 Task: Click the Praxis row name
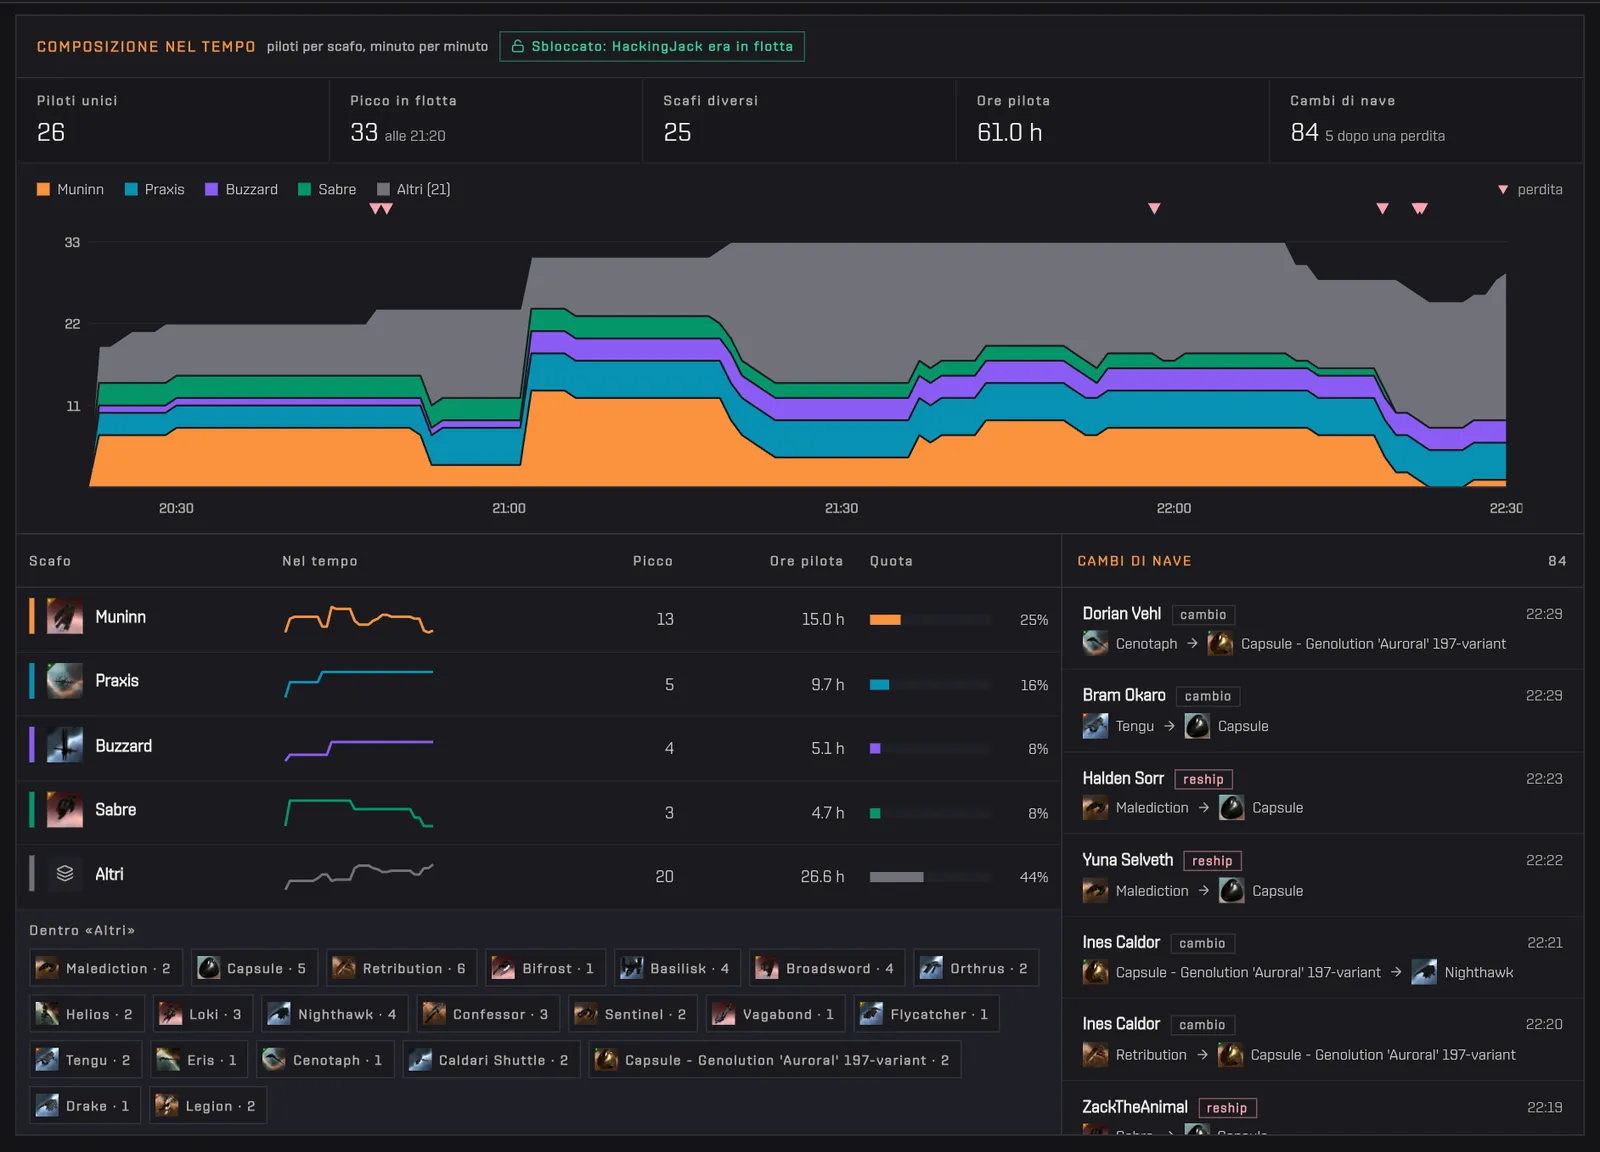click(x=117, y=681)
